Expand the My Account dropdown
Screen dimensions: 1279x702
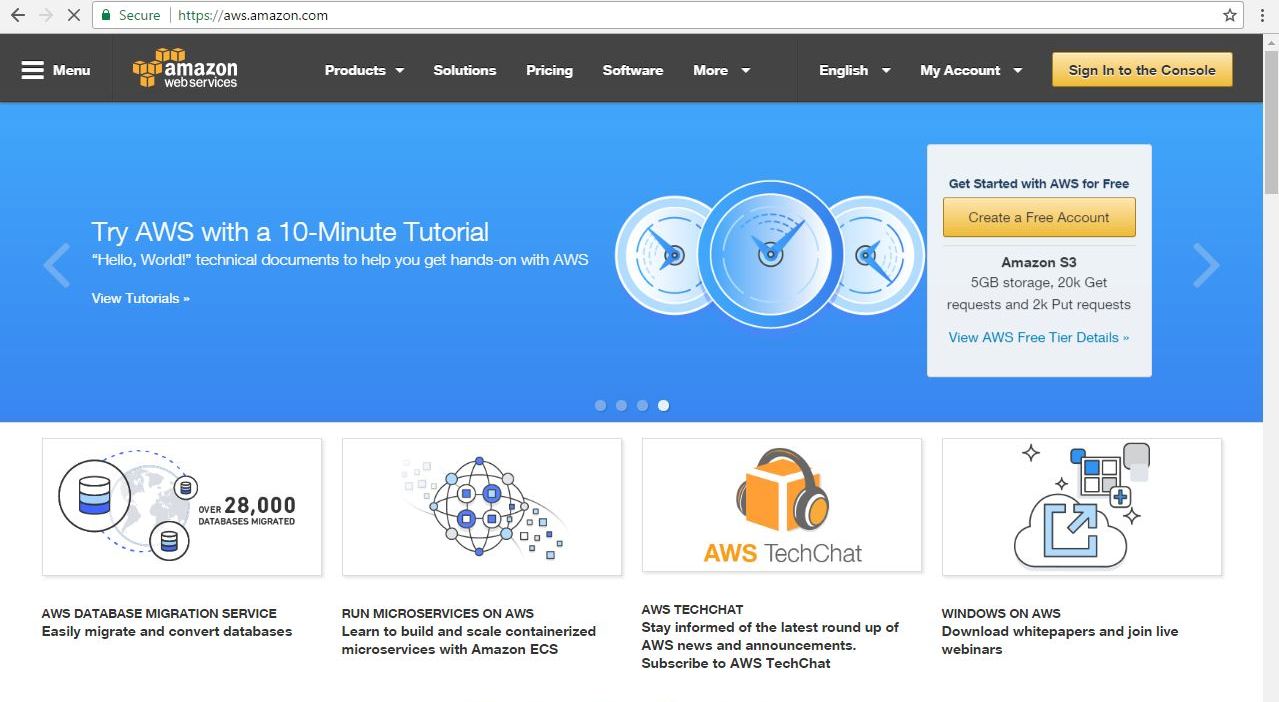[971, 70]
